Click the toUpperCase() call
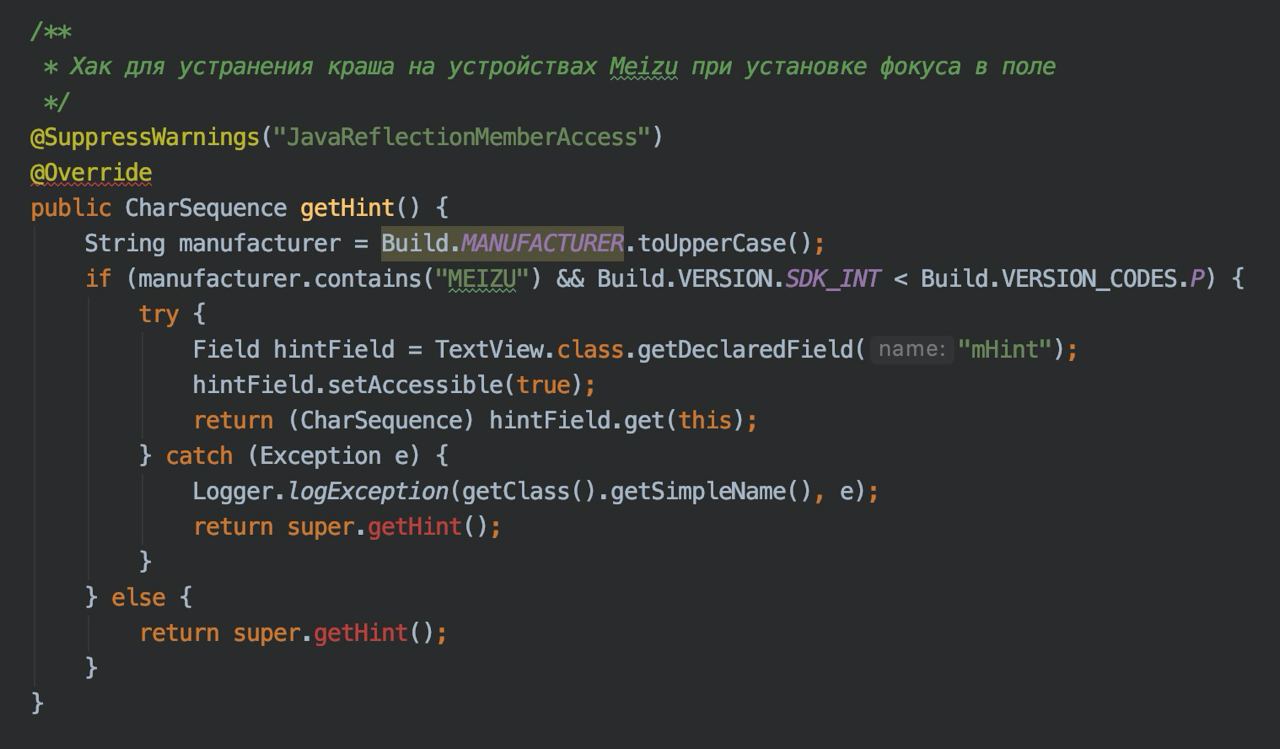The image size is (1280, 749). (x=726, y=243)
